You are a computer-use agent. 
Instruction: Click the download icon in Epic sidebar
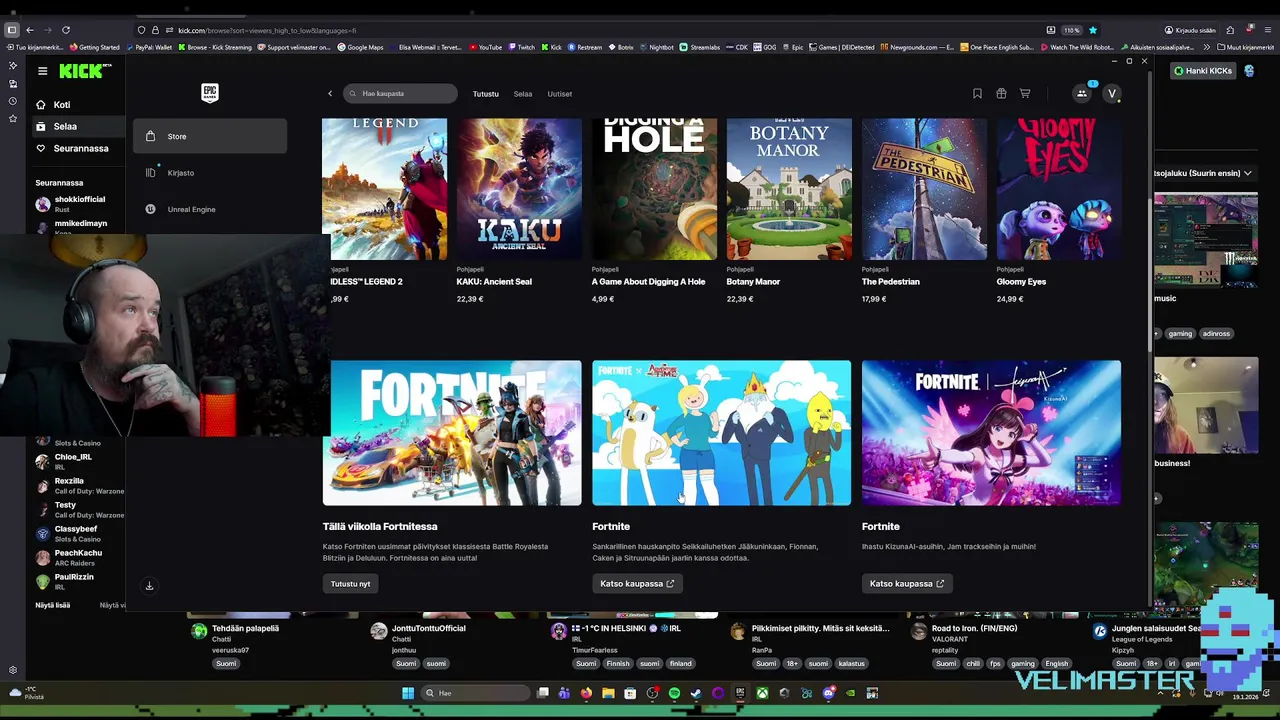click(149, 586)
